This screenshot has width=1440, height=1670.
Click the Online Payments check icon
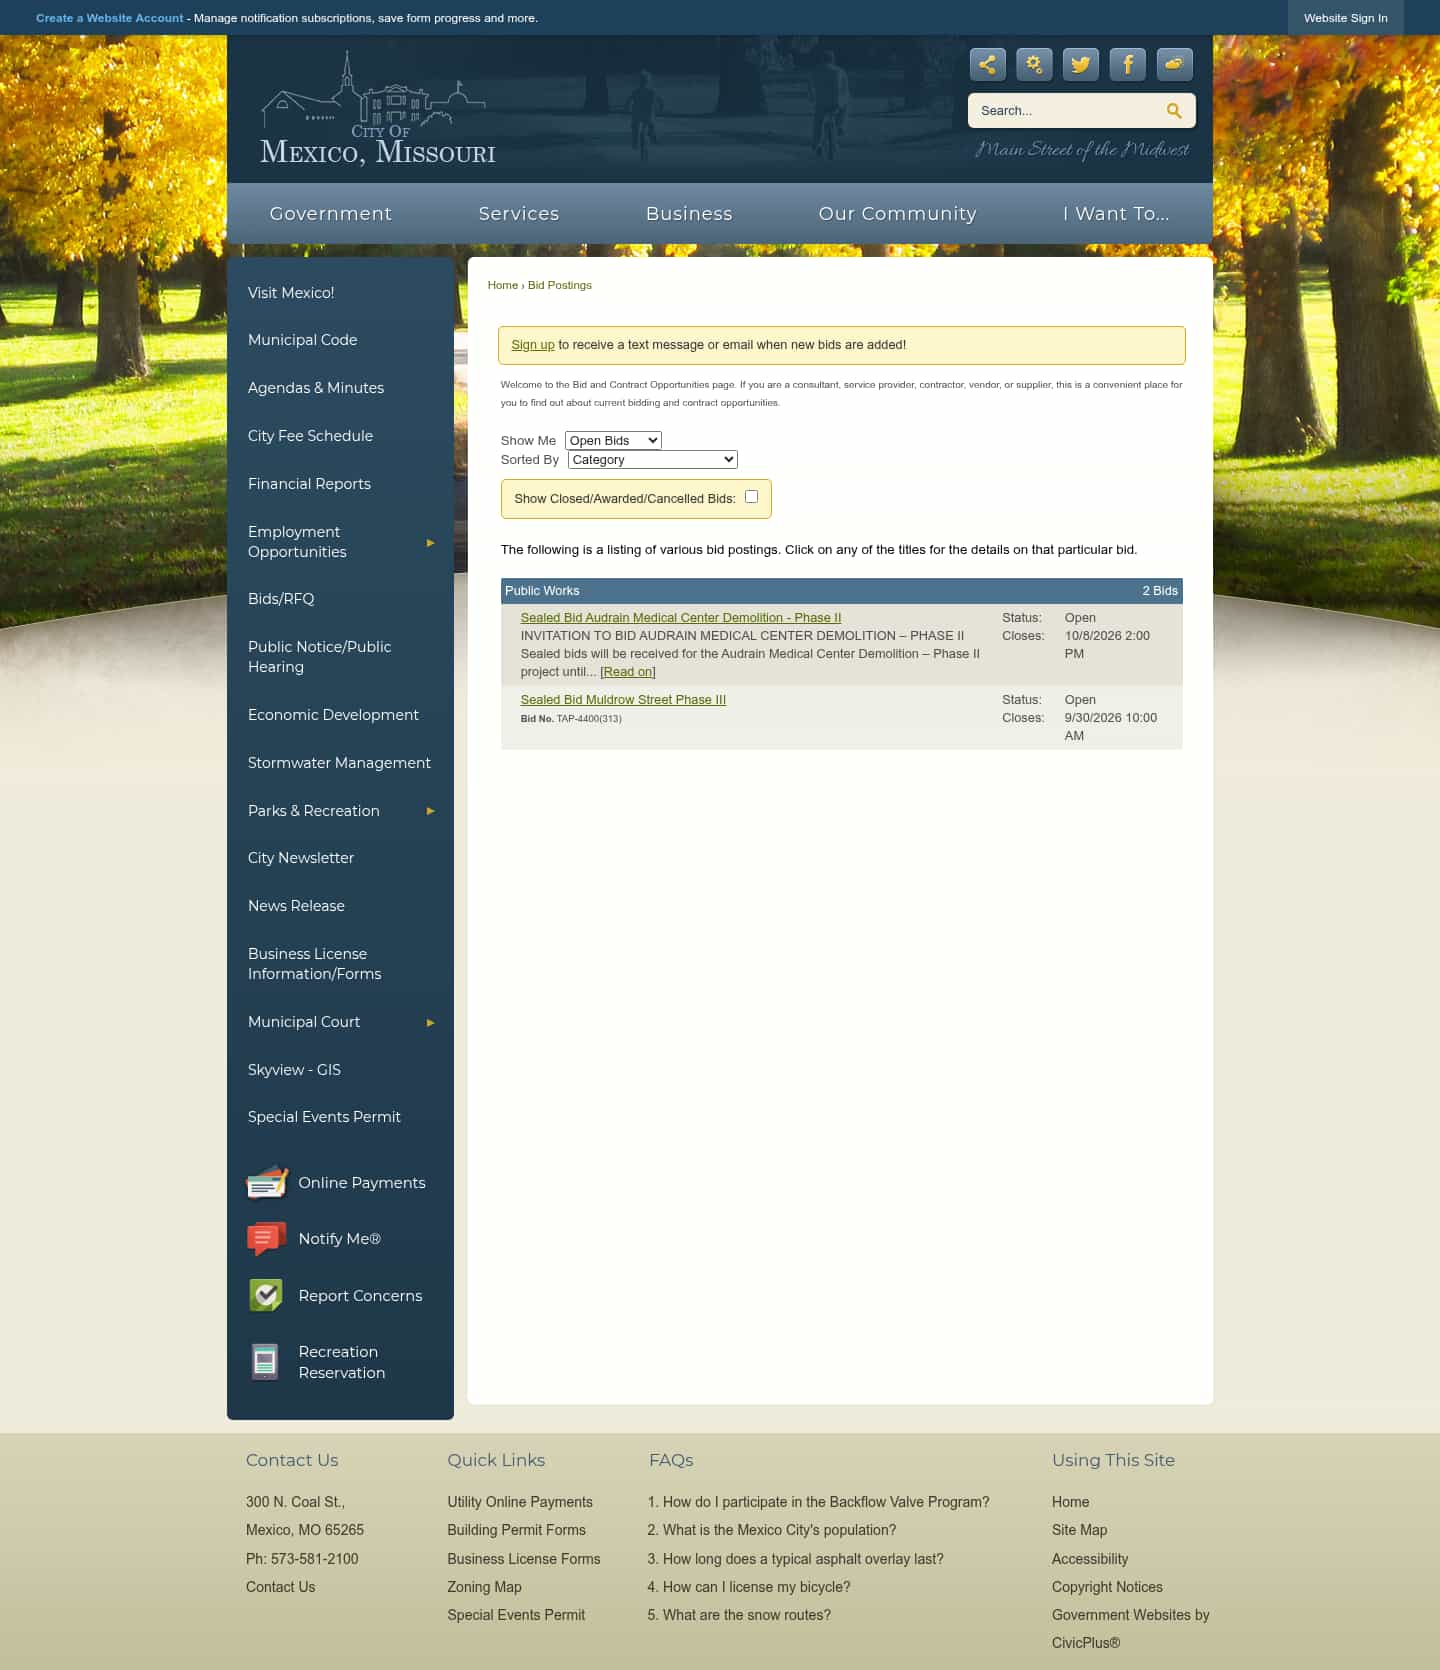pyautogui.click(x=267, y=1183)
